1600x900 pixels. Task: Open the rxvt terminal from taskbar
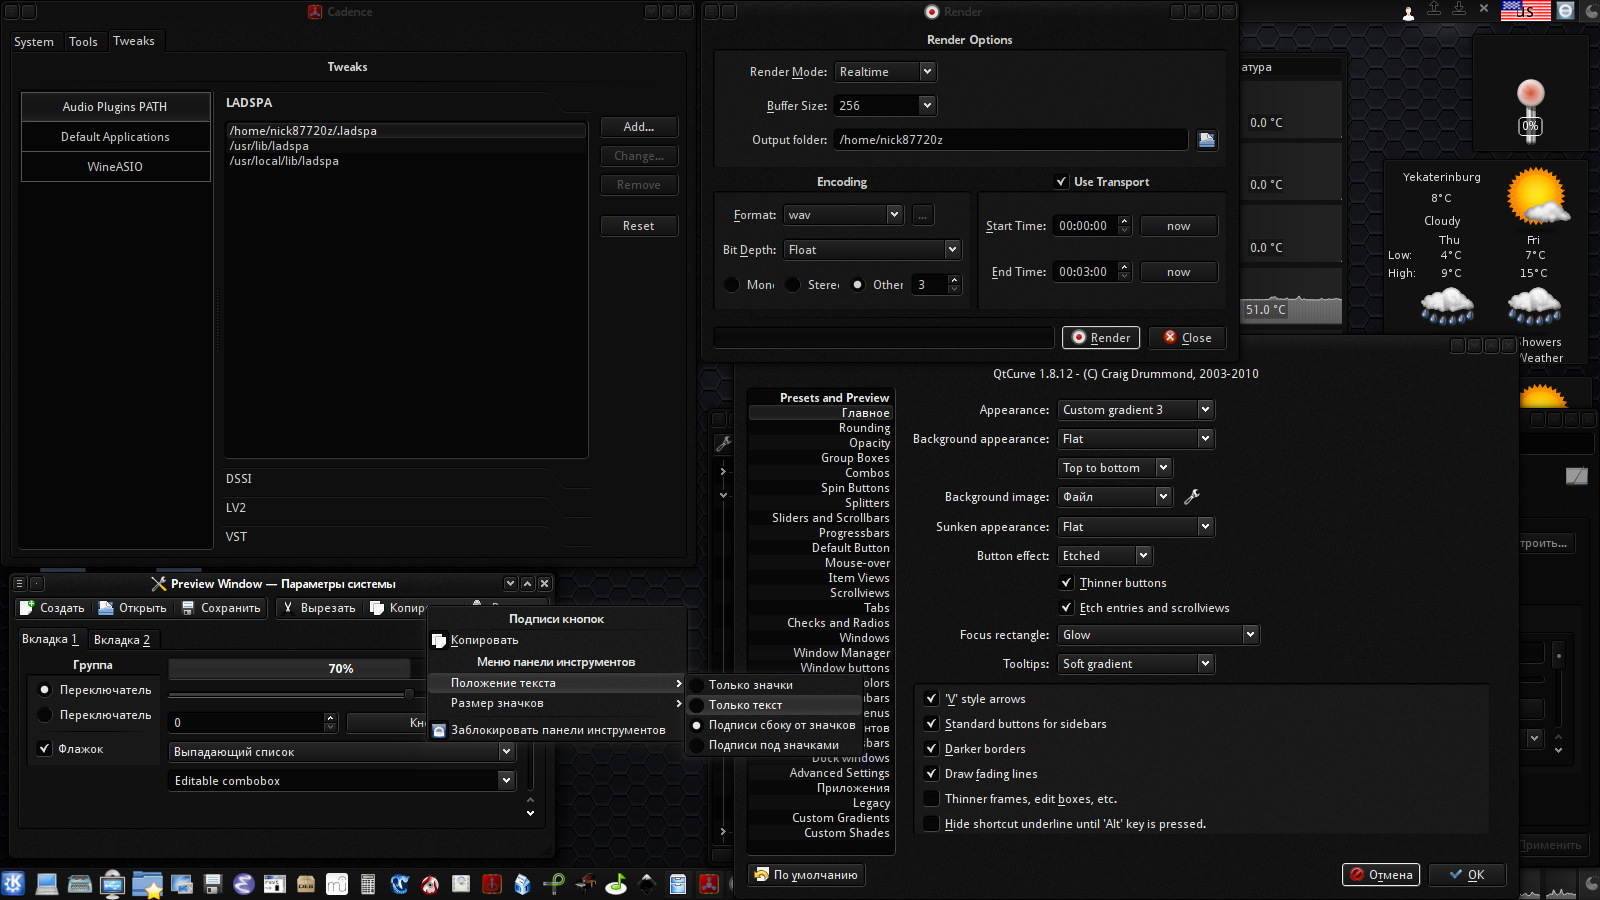tap(274, 884)
